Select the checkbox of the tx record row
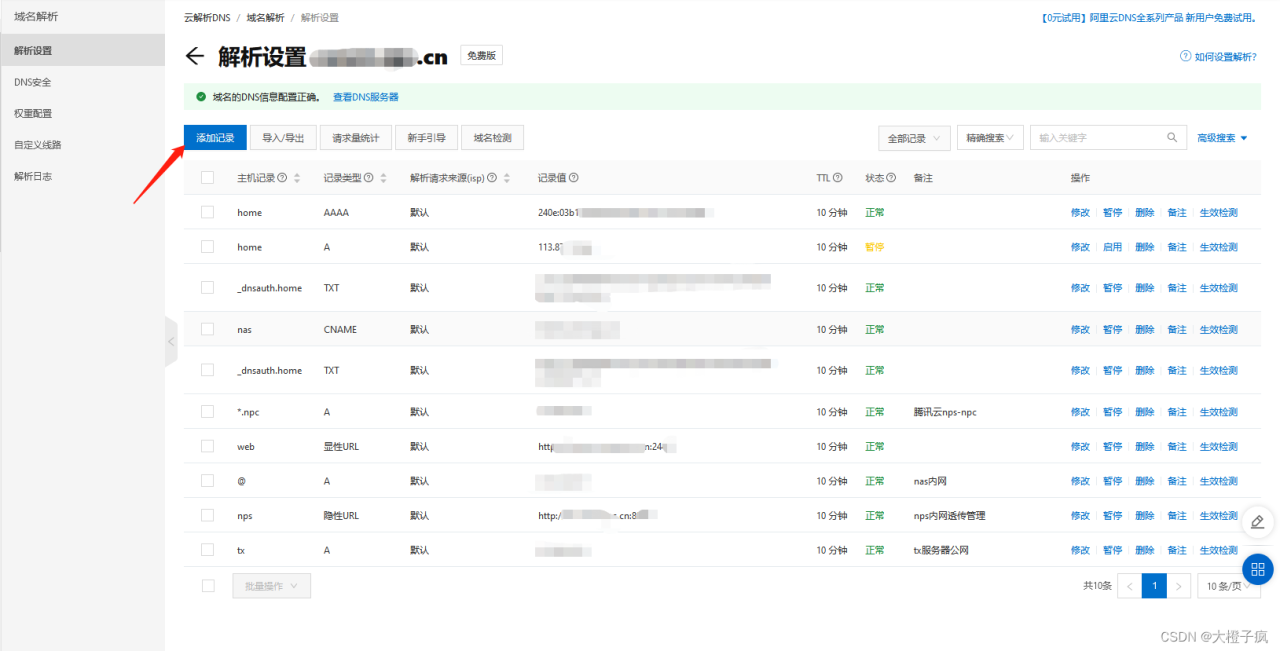 (207, 549)
